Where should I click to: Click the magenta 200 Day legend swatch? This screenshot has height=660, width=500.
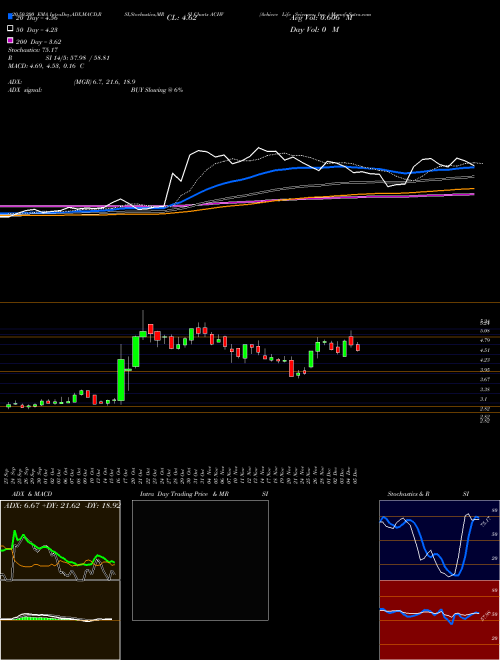click(10, 40)
